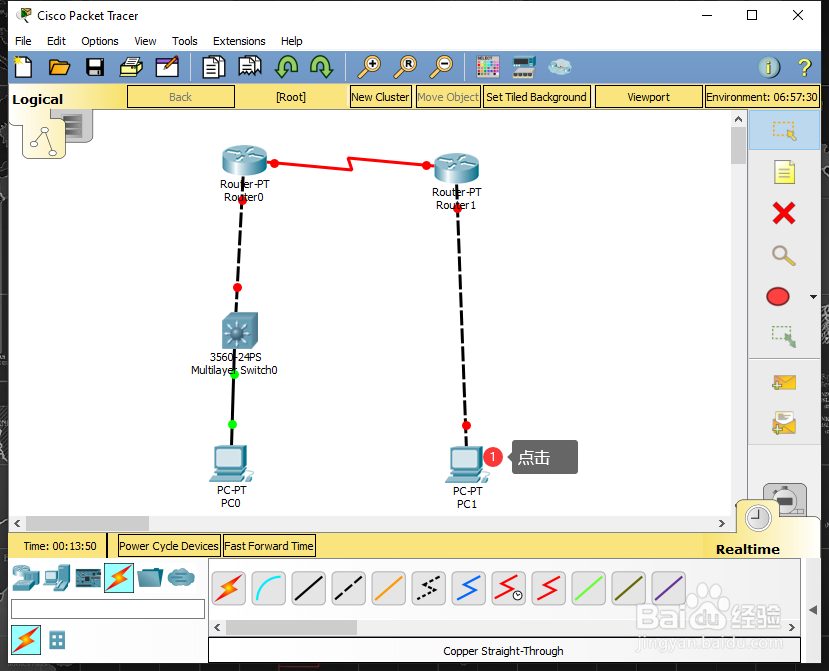Switch to Simulation mode tab
Screen dimensions: 829x671
pos(787,499)
